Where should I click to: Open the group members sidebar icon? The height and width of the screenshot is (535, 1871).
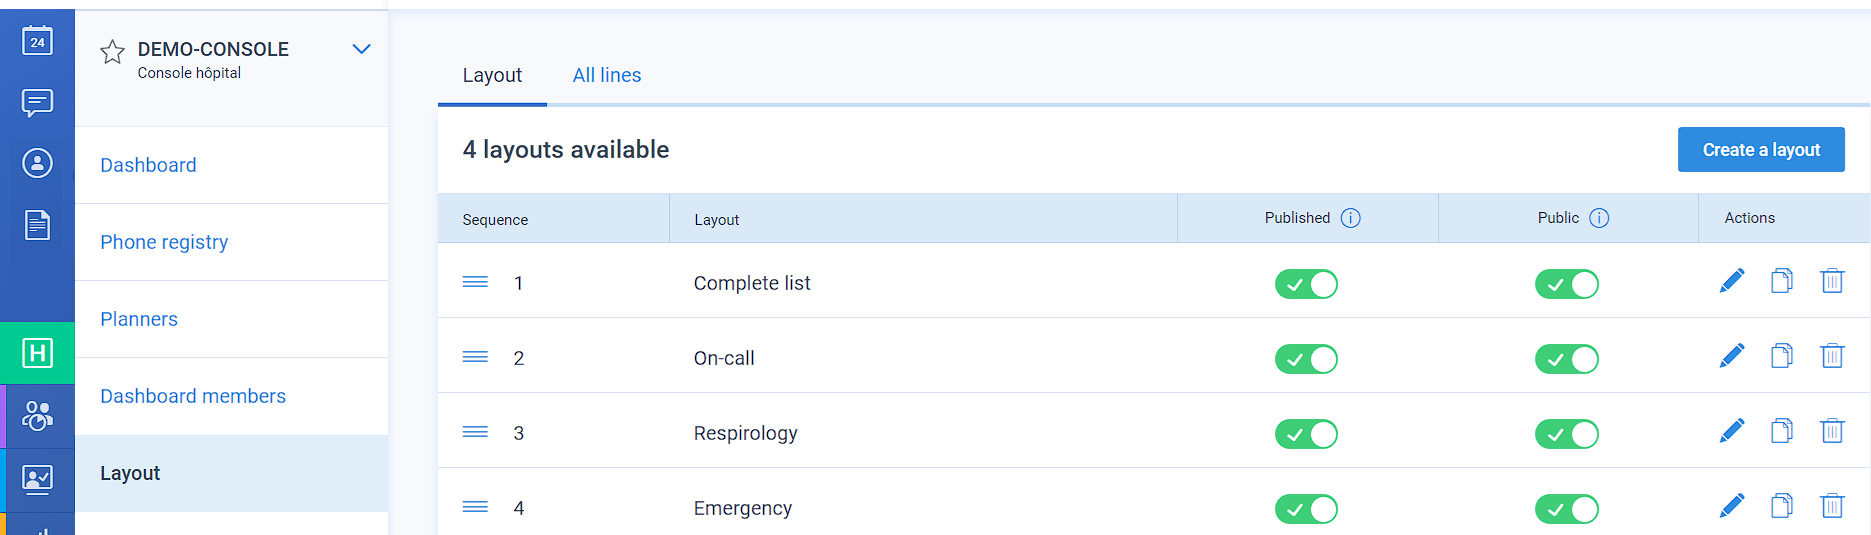pyautogui.click(x=37, y=415)
